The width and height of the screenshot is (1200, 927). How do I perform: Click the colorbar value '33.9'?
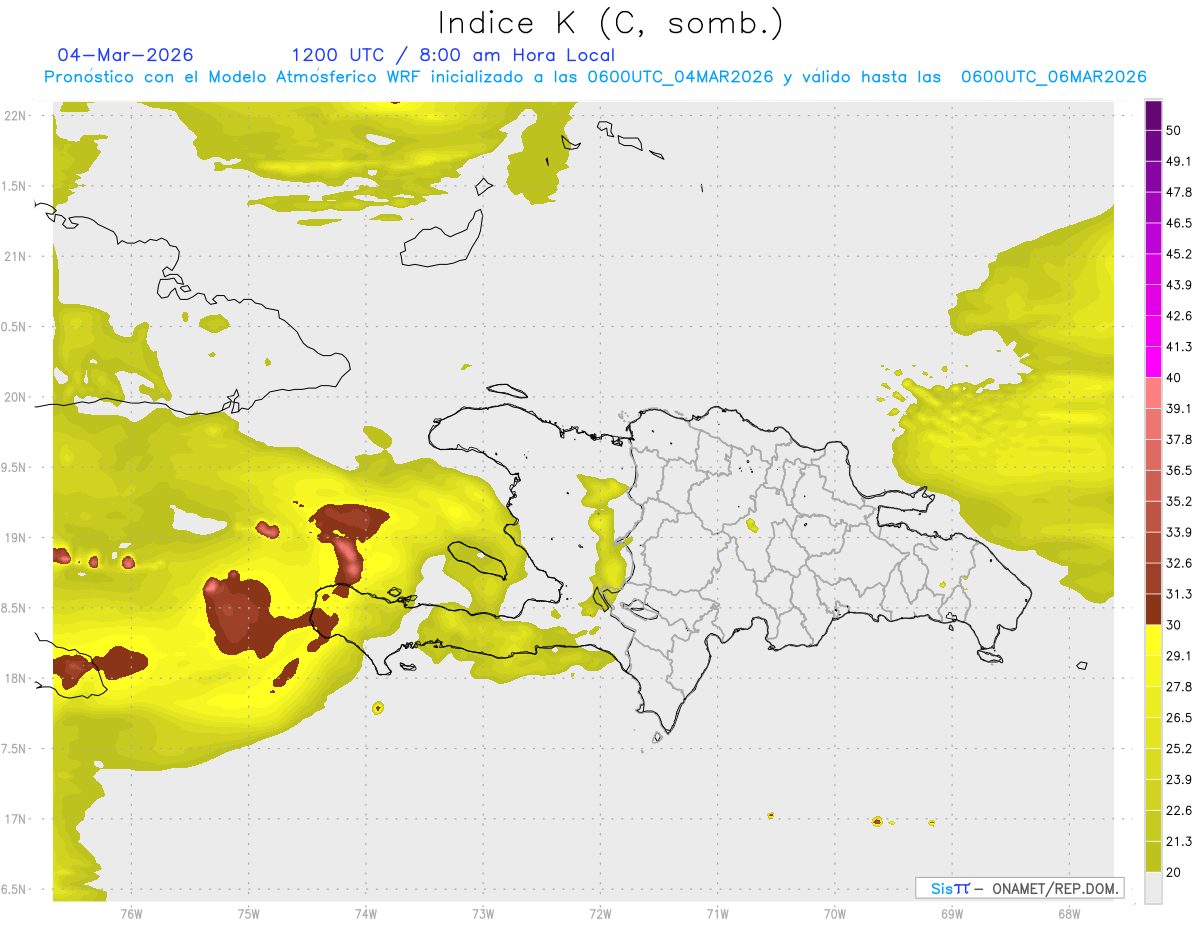[1178, 532]
